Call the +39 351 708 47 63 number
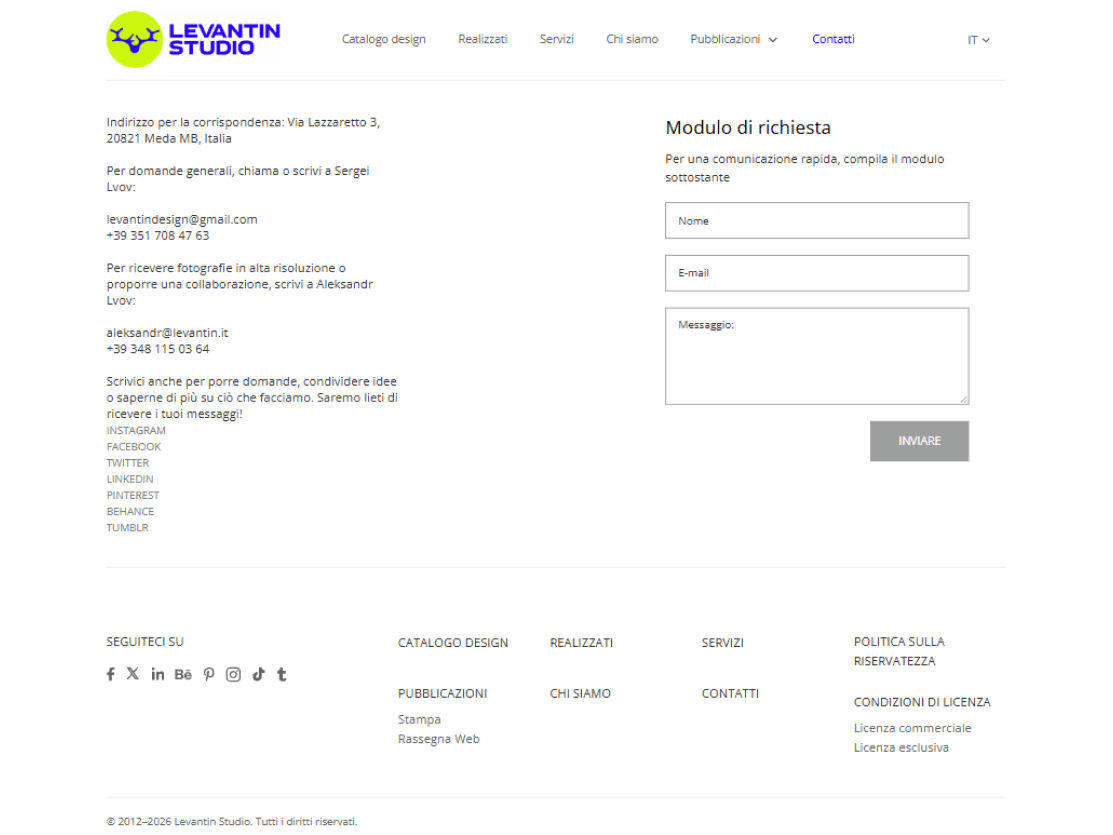The width and height of the screenshot is (1113, 835). click(158, 236)
